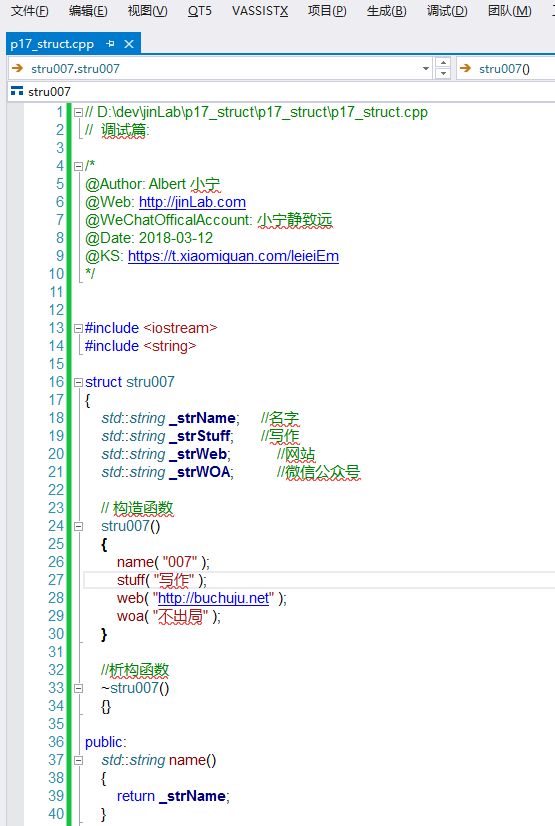Click on #include <string> text
The width and height of the screenshot is (555, 826).
141,346
